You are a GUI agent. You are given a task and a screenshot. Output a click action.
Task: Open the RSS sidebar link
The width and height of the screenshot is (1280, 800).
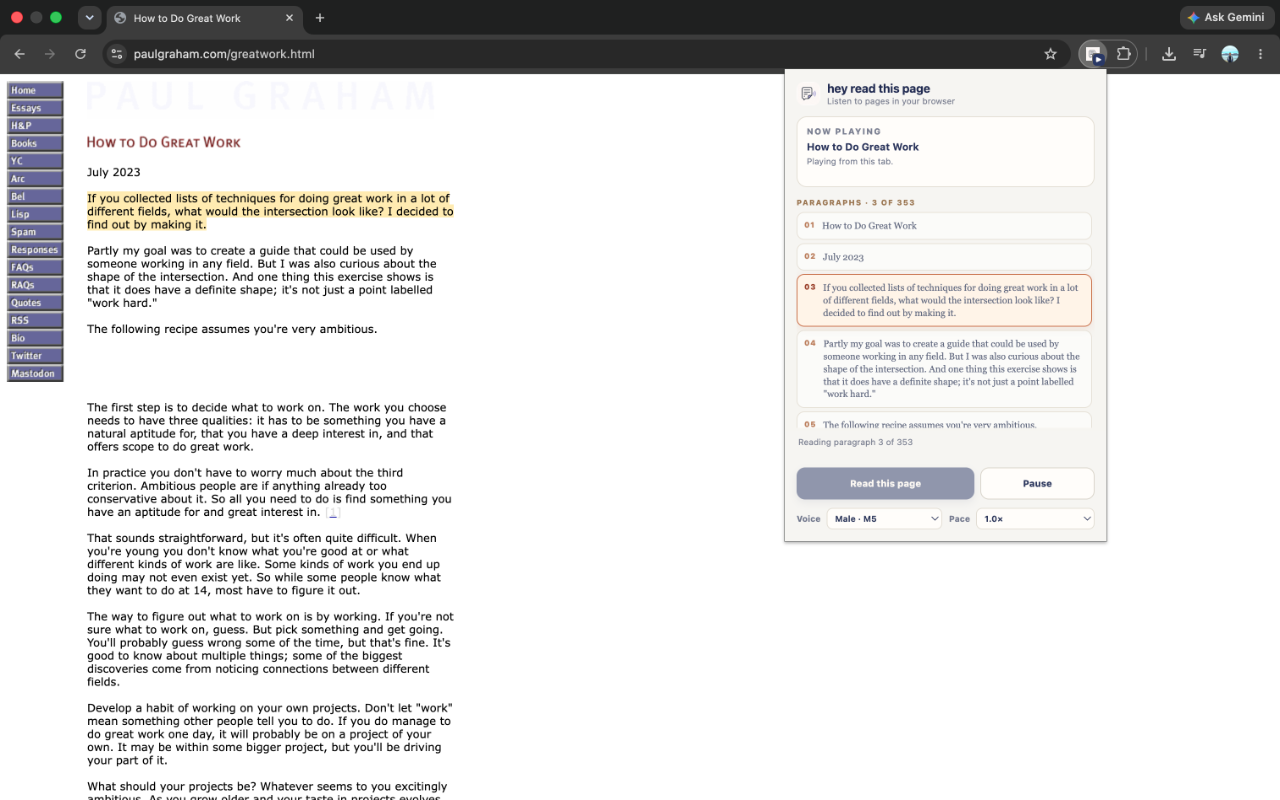tap(35, 321)
